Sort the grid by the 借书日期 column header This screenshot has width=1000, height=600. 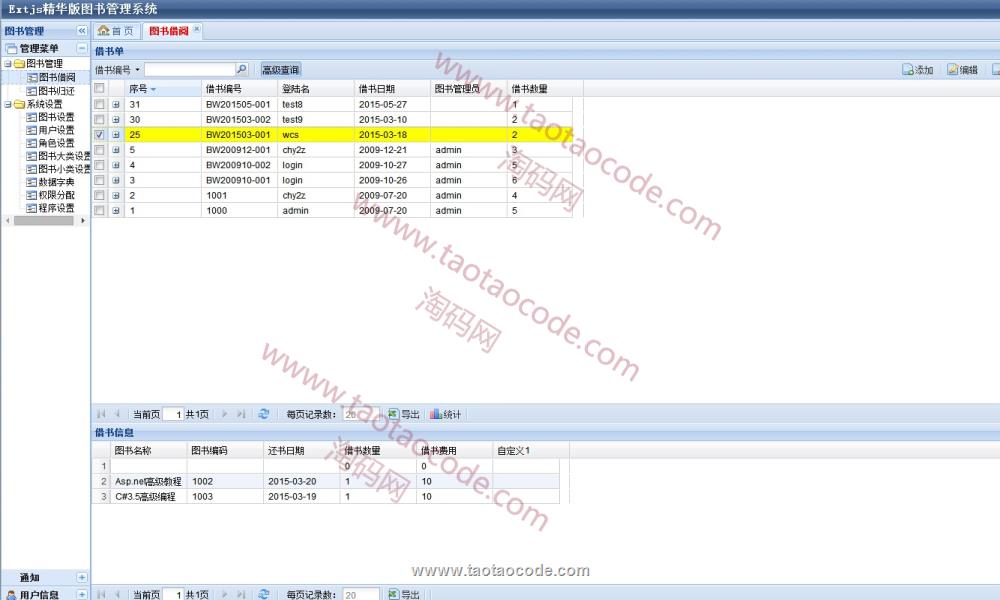point(376,89)
